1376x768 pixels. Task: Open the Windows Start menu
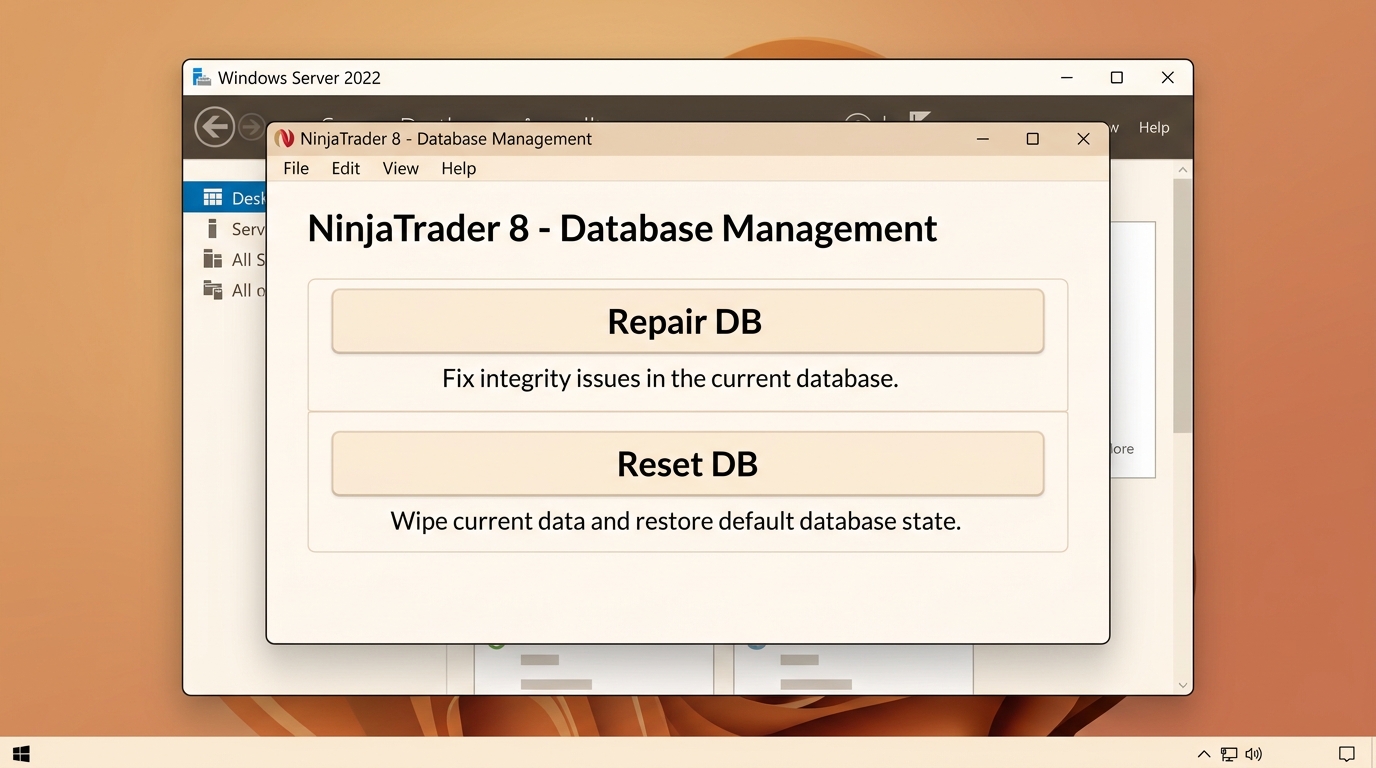coord(21,753)
